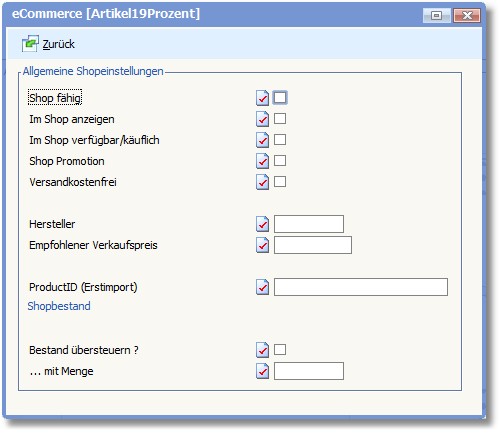Click red-check icon beside mit Menge
This screenshot has width=500, height=433.
pyautogui.click(x=262, y=371)
